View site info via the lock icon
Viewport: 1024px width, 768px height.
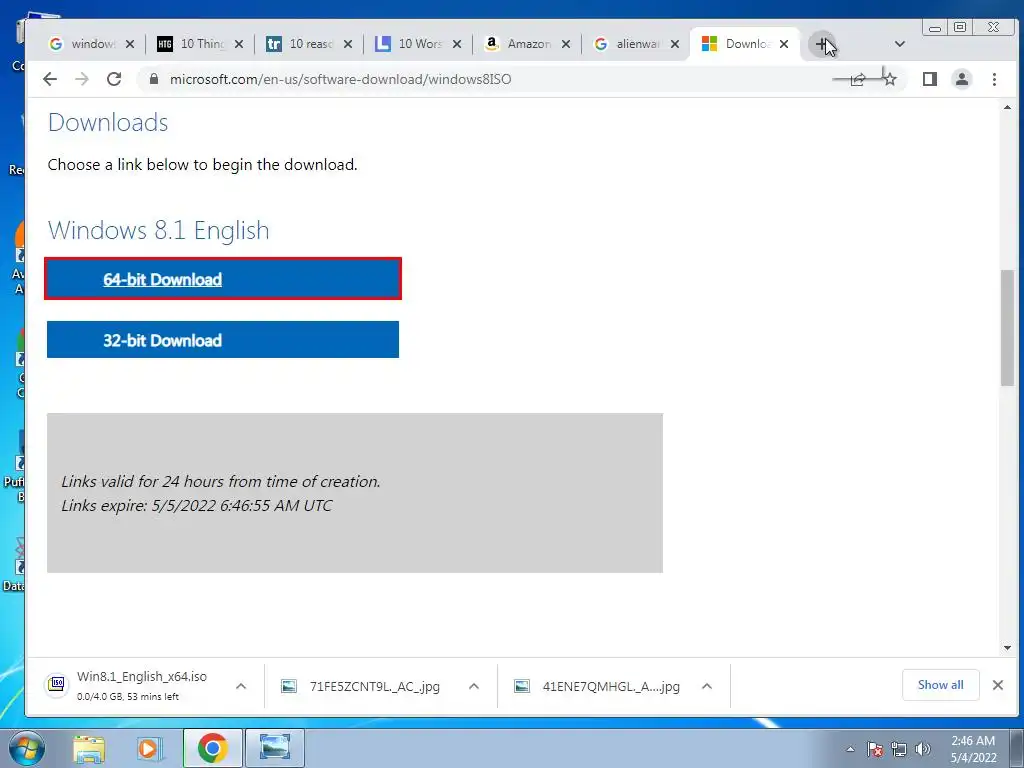pyautogui.click(x=154, y=79)
